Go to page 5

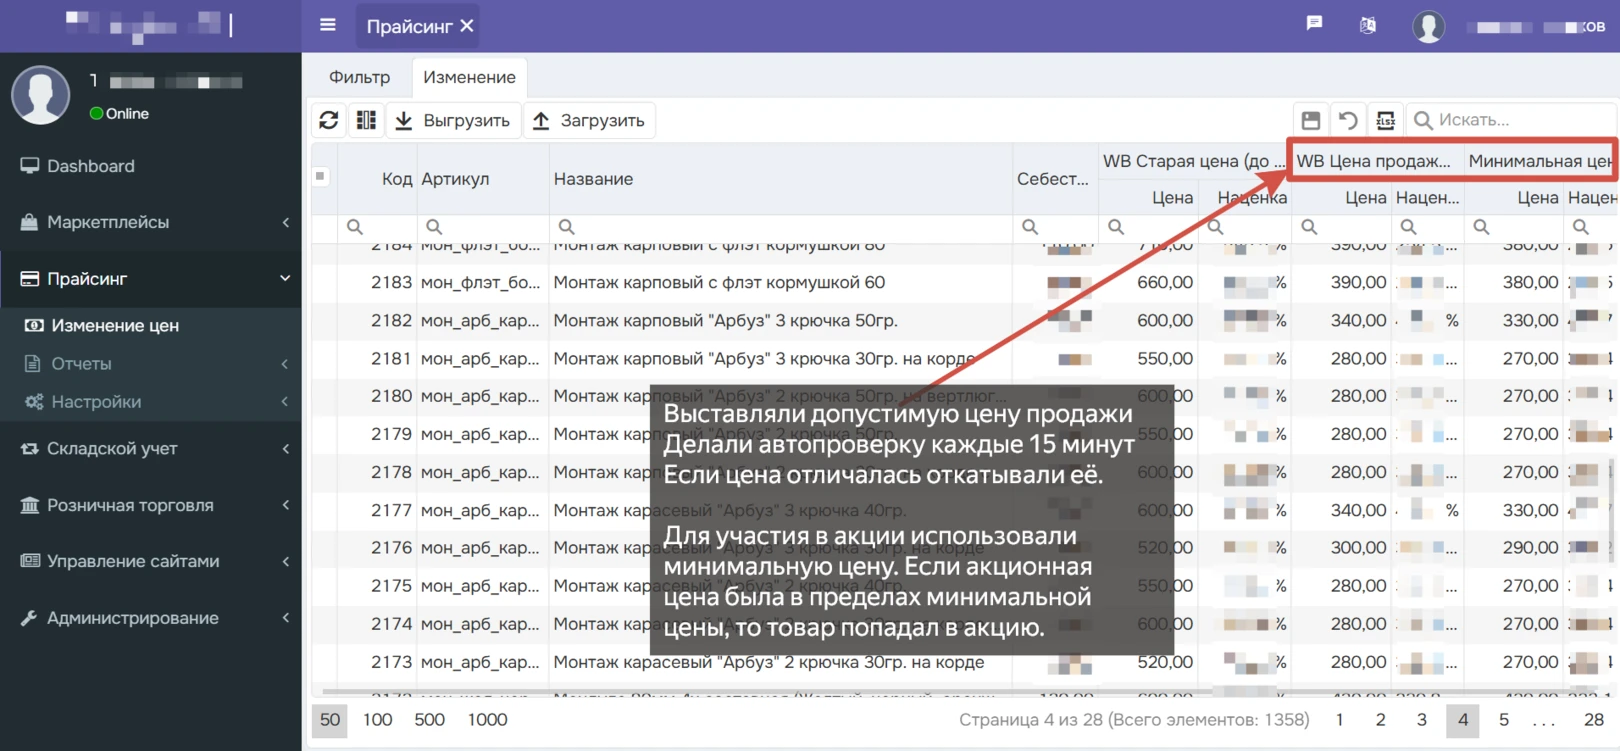coord(1503,719)
